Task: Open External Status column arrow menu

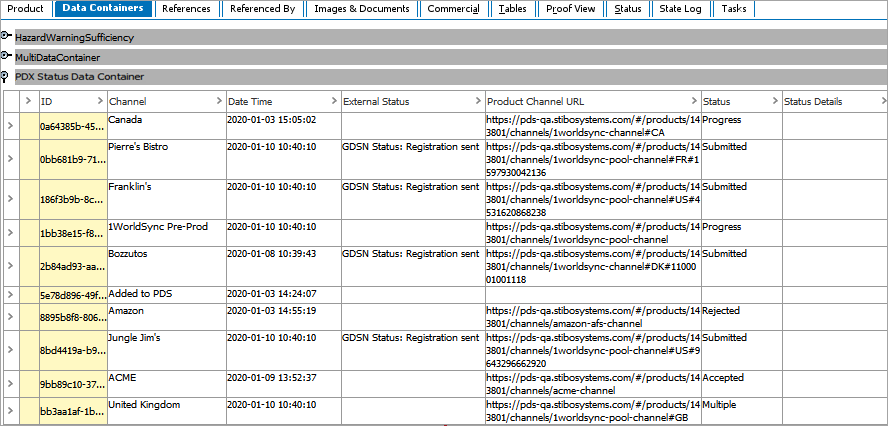Action: coord(477,101)
